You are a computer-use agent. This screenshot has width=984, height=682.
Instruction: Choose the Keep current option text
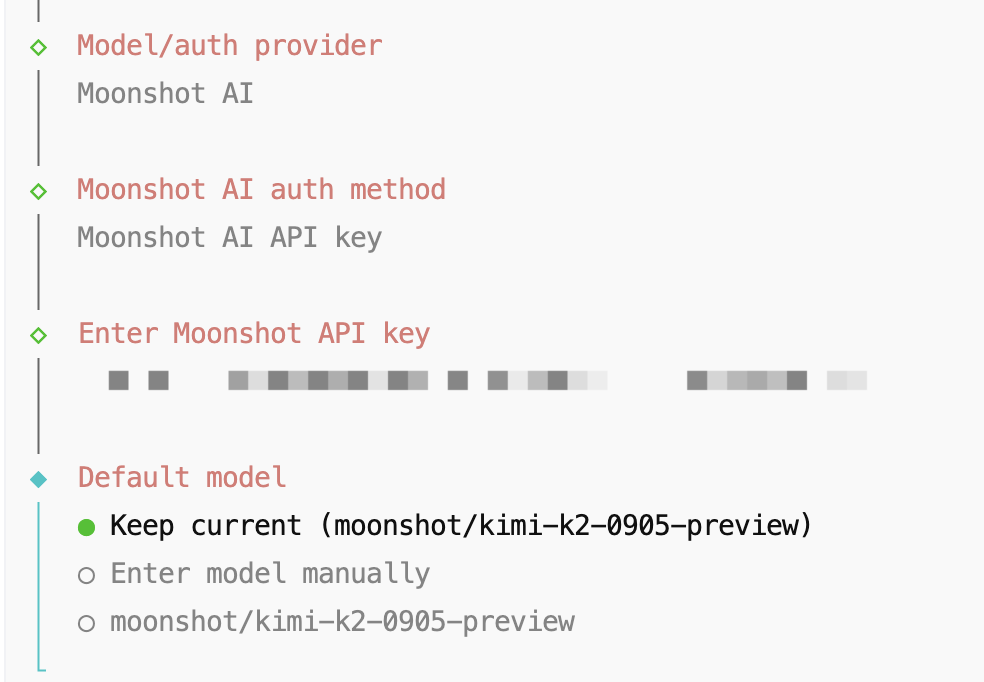coord(460,526)
